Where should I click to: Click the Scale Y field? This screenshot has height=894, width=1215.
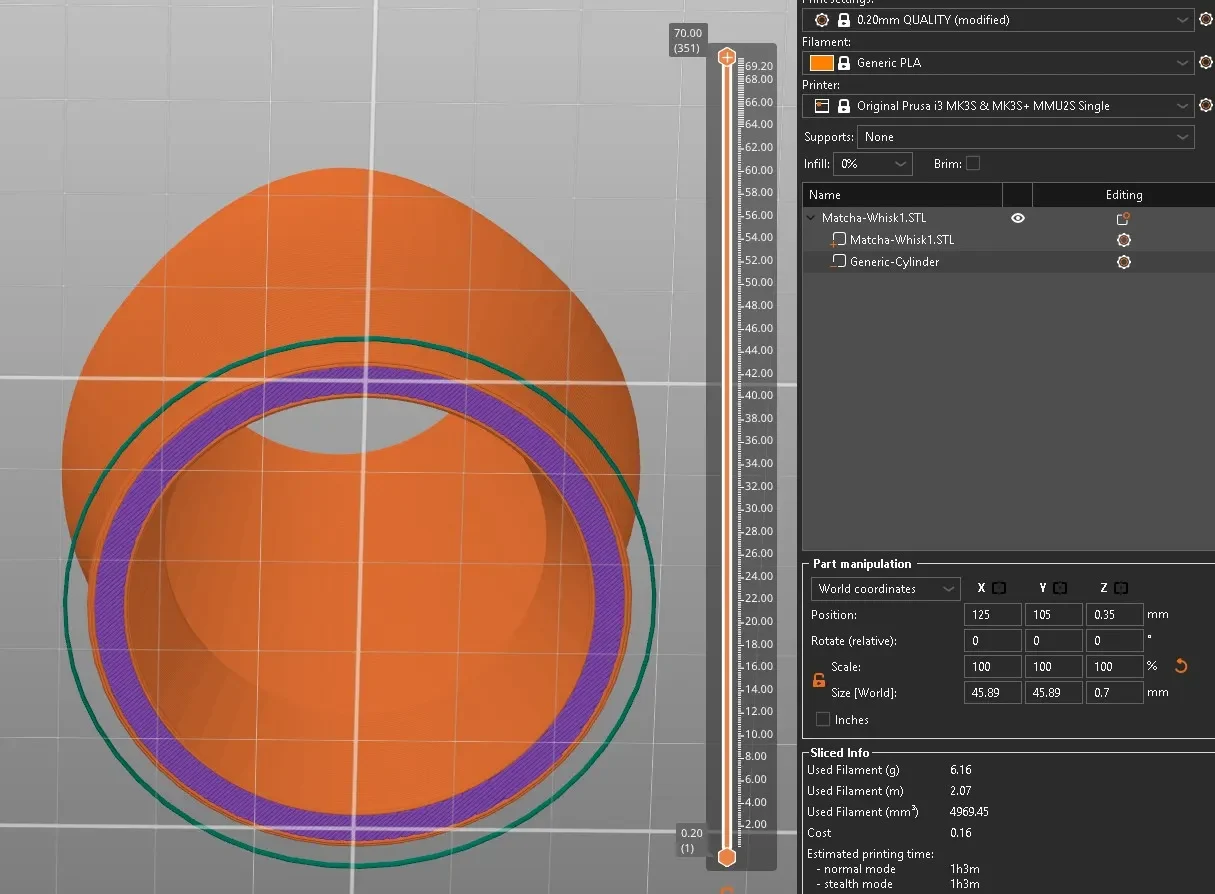[1054, 667]
